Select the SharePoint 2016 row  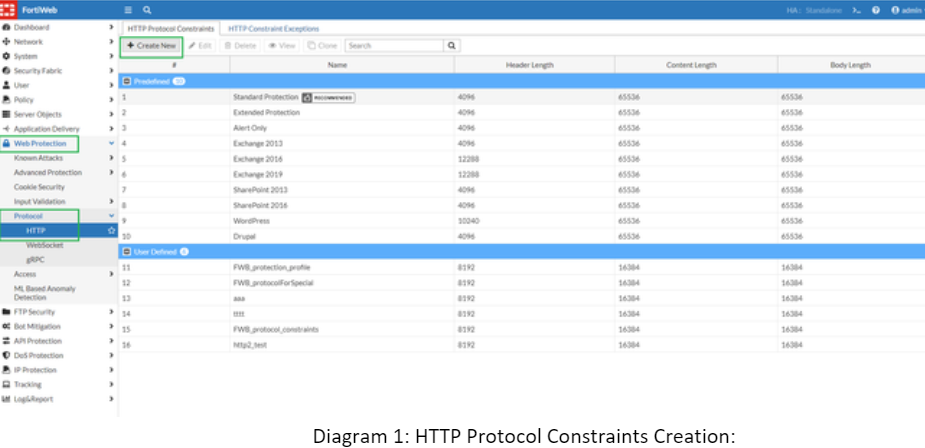click(521, 205)
